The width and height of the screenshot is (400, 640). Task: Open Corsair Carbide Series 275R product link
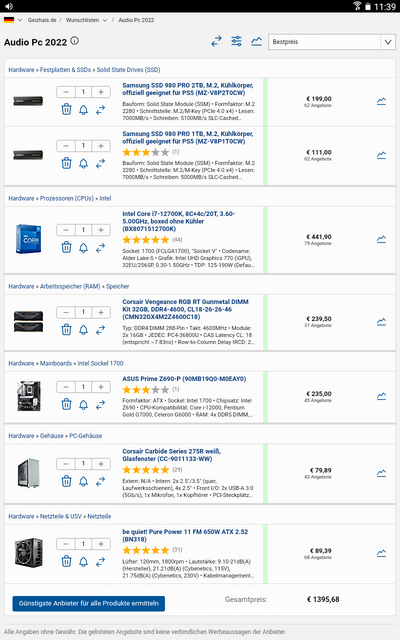(x=171, y=455)
